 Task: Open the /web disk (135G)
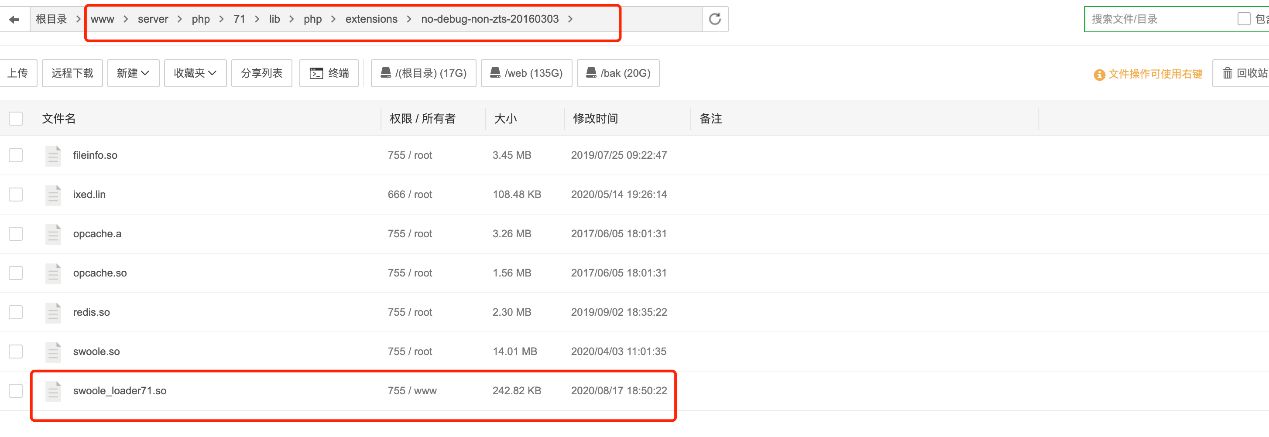coord(527,73)
